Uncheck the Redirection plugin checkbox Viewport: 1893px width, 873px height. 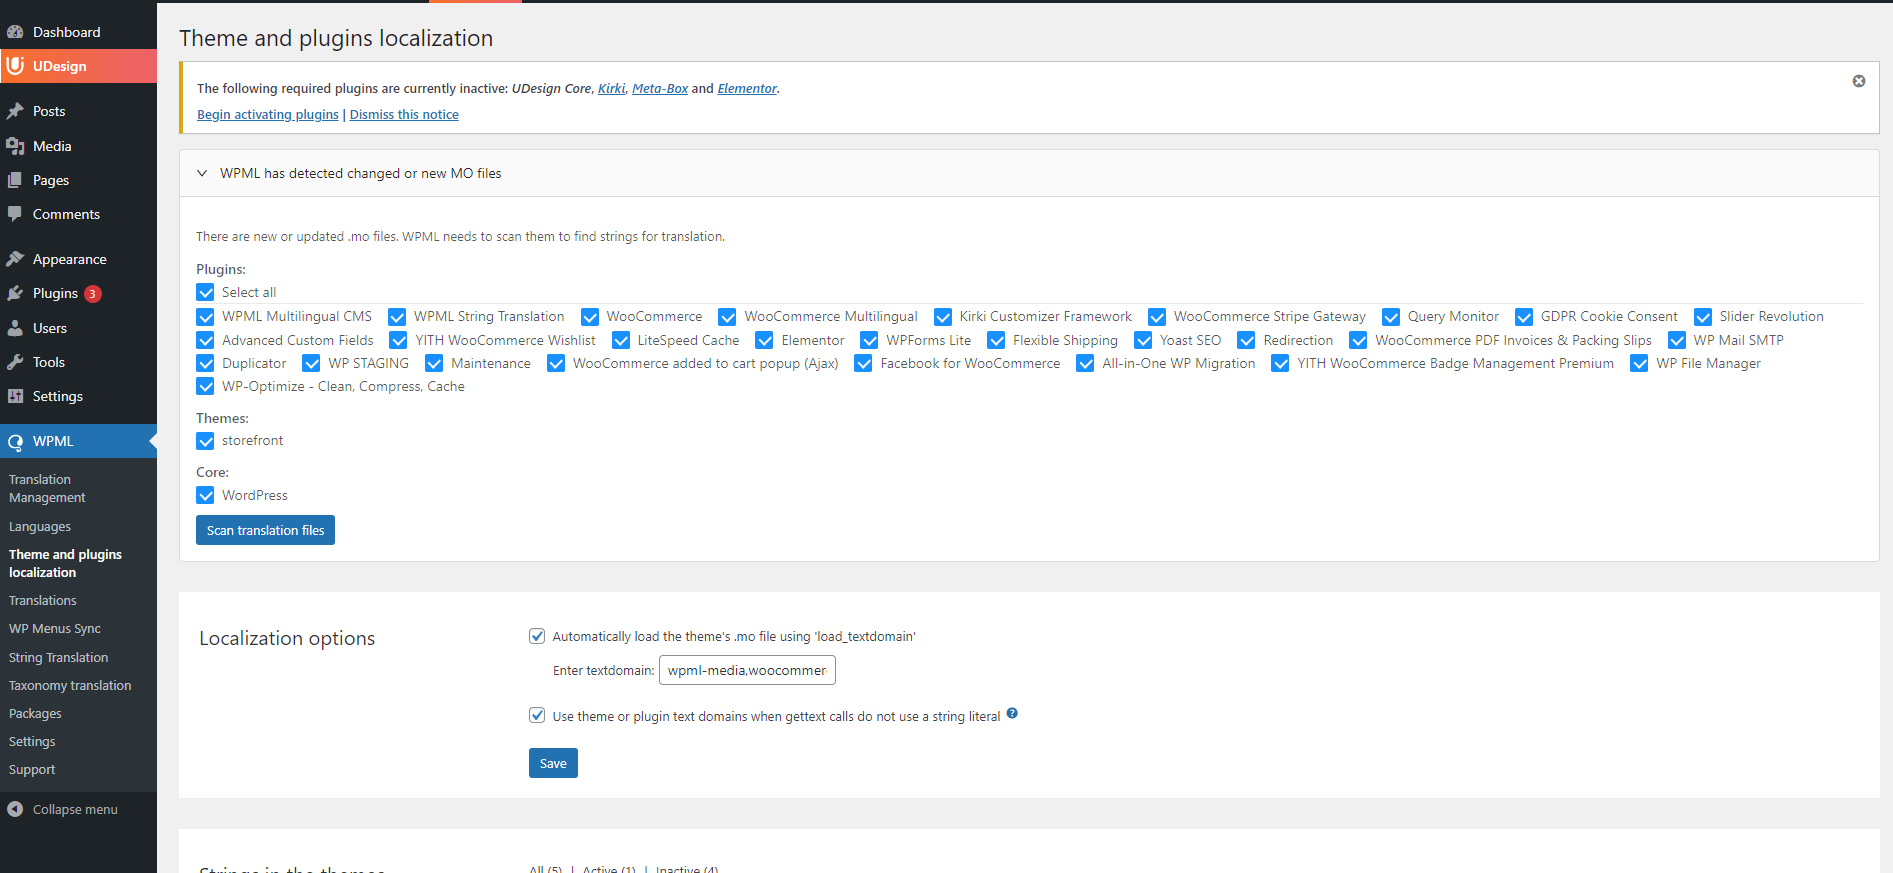pos(1246,341)
